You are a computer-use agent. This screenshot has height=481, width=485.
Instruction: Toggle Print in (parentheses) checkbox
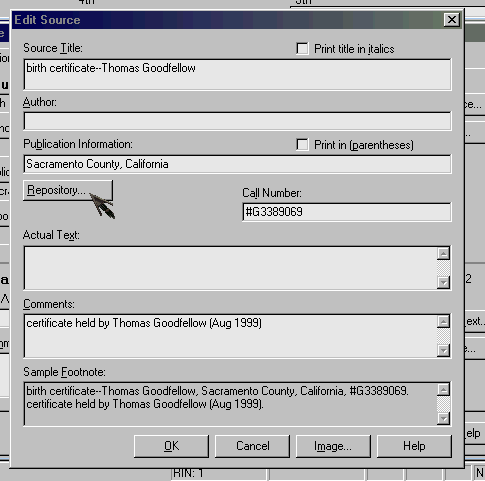pos(302,145)
